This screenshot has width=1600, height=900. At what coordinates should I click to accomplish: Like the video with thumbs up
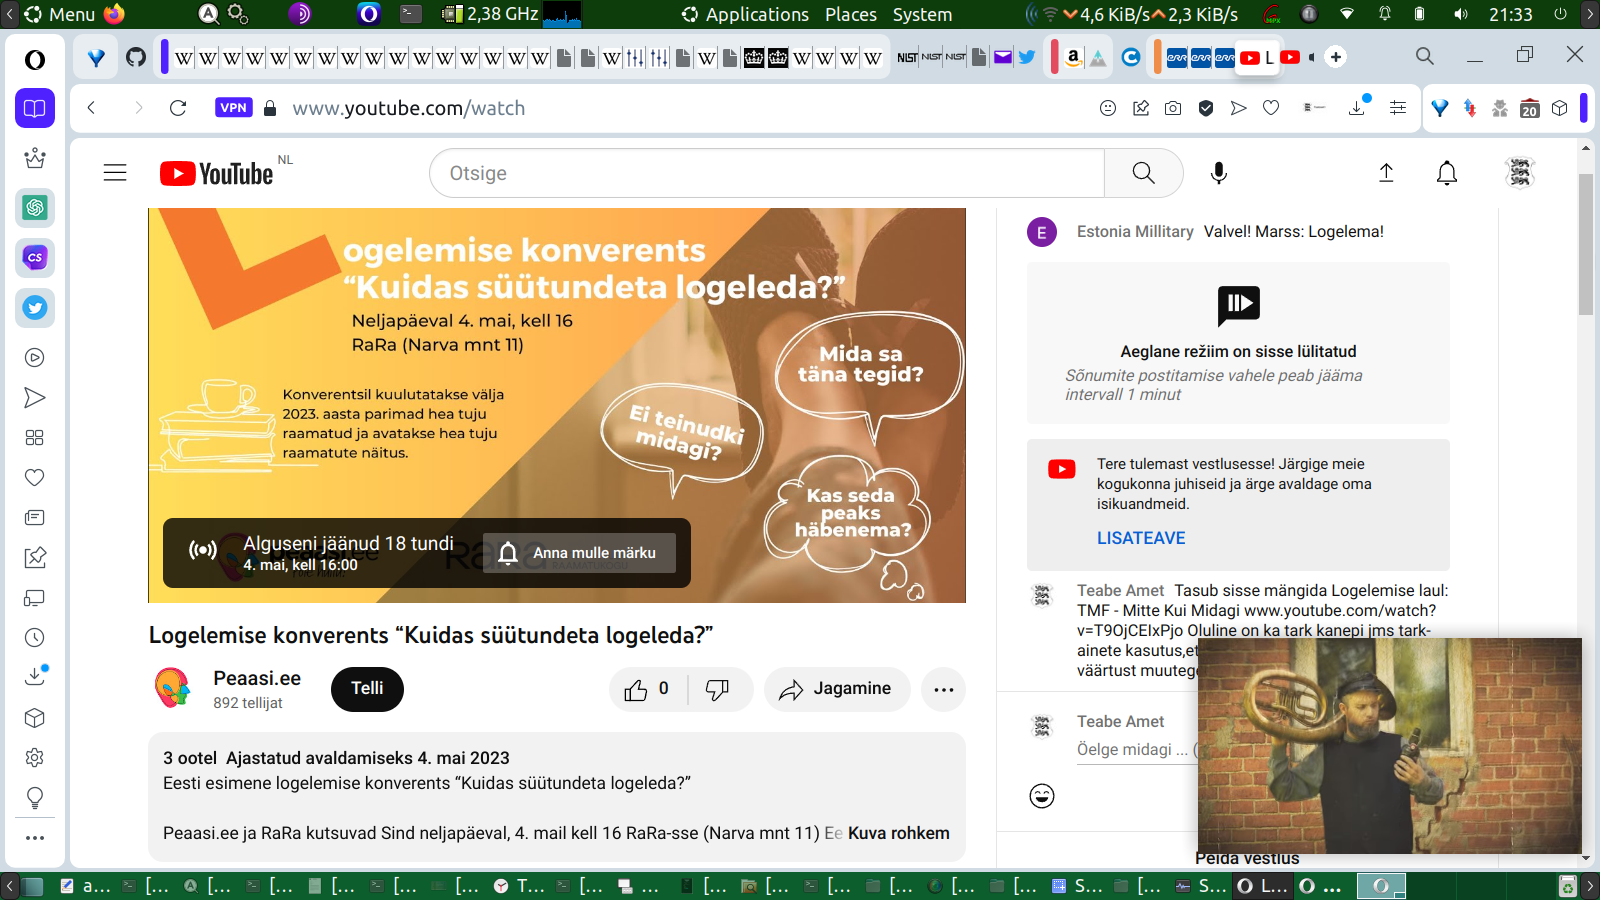pos(637,689)
